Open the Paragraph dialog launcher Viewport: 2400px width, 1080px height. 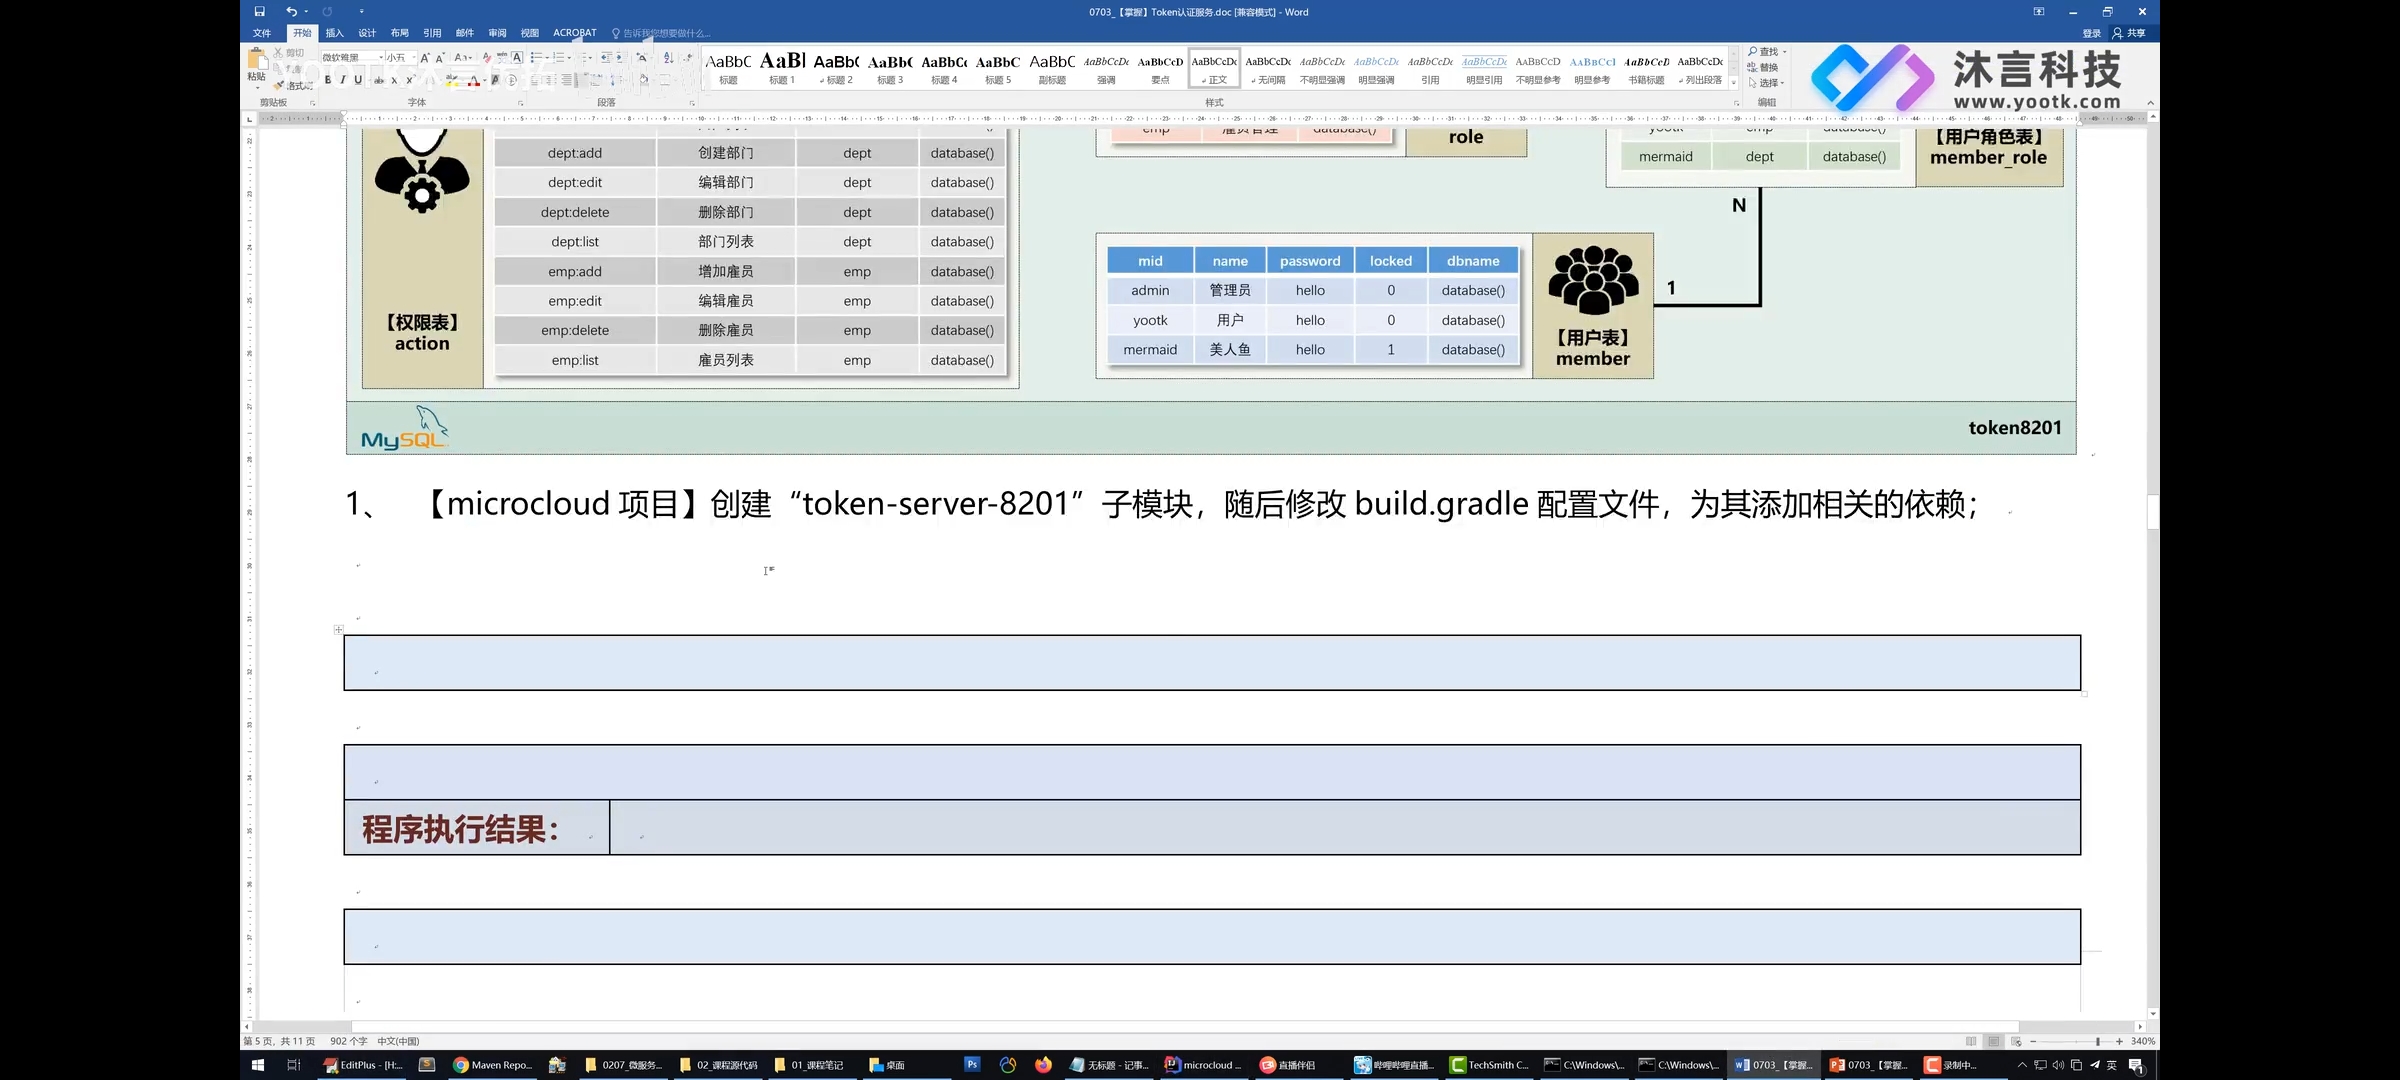692,103
